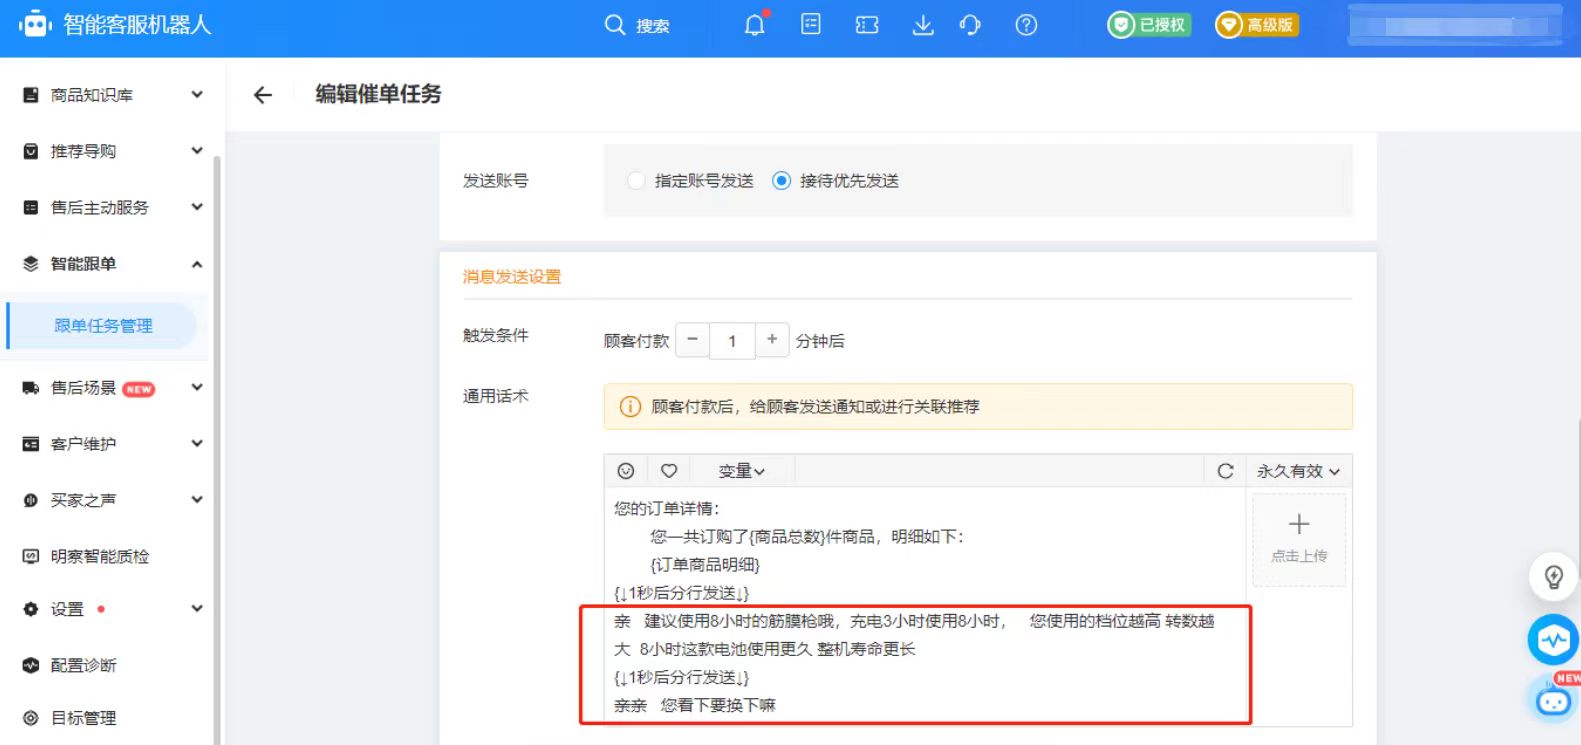Click the 智能跟单 layers icon
Screen dimensions: 1581x745
pos(31,264)
